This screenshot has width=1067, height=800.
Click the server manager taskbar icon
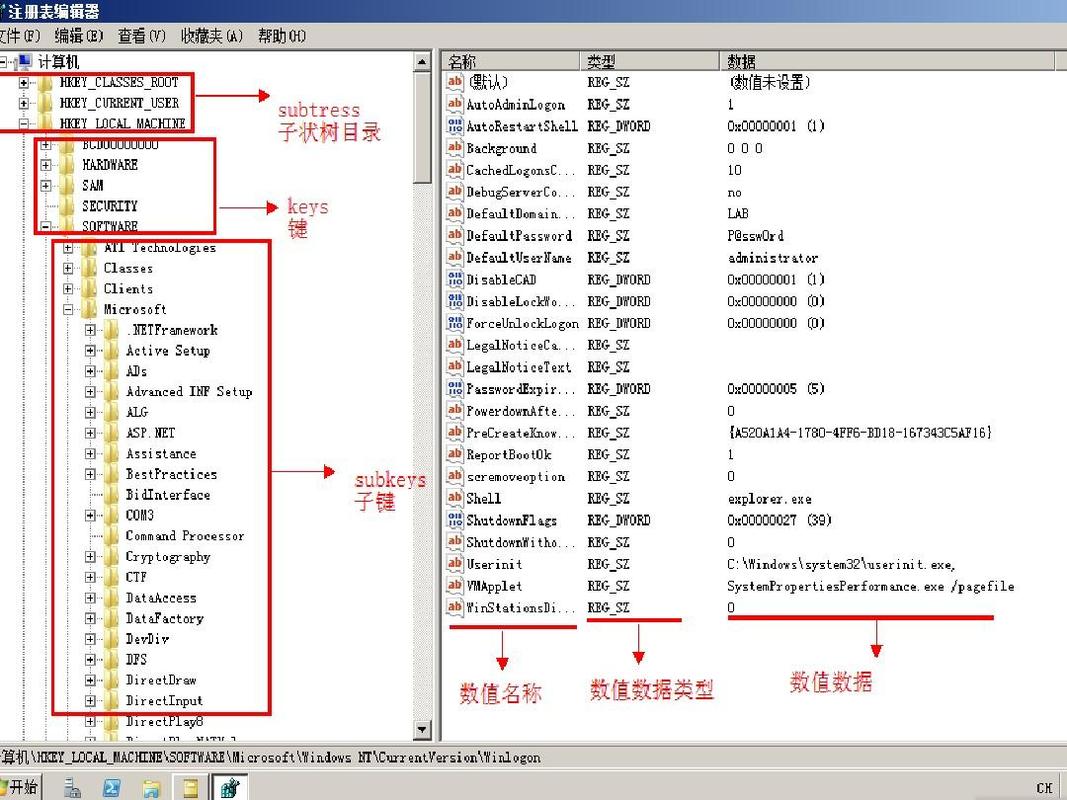72,787
